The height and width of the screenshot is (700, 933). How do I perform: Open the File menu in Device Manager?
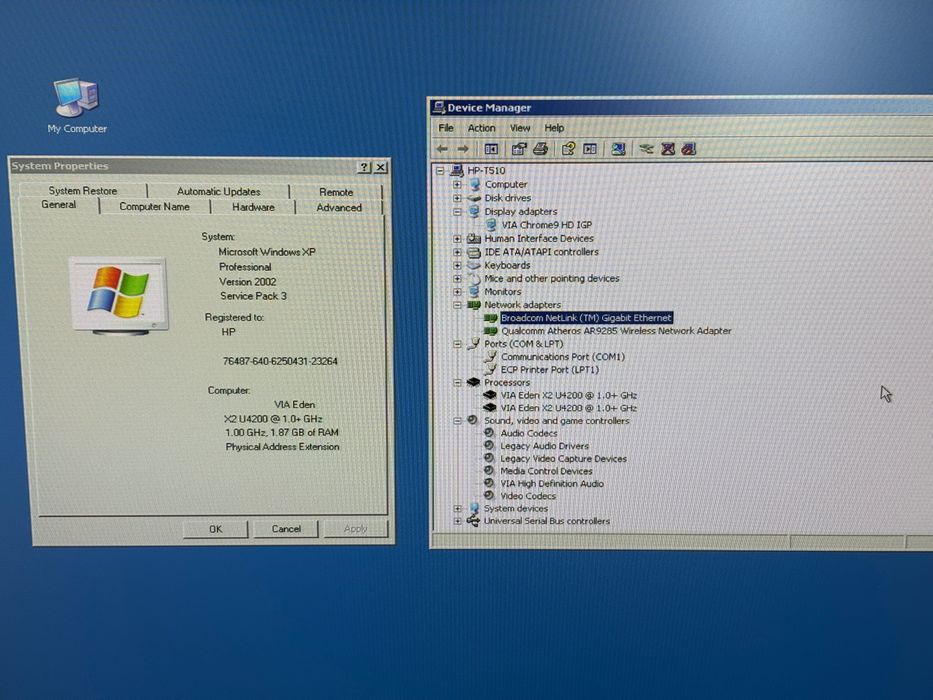[446, 127]
